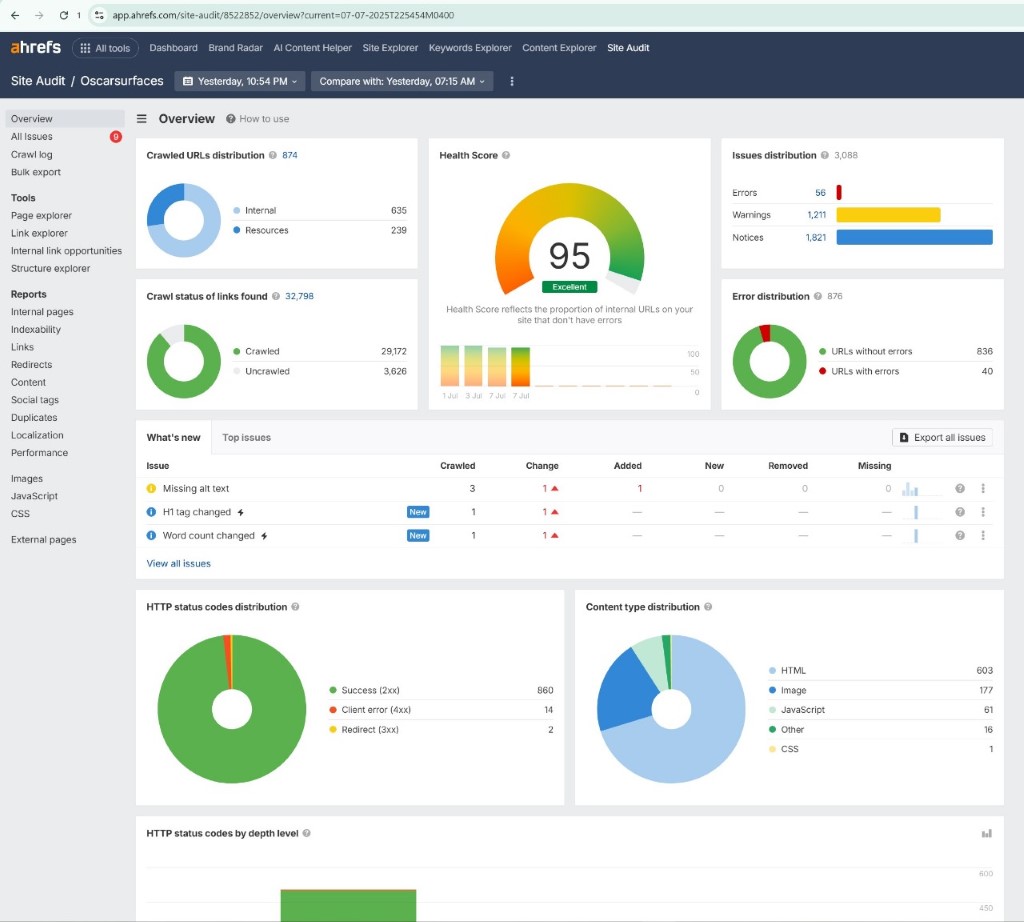Reload the page with browser refresh icon

[x=64, y=15]
